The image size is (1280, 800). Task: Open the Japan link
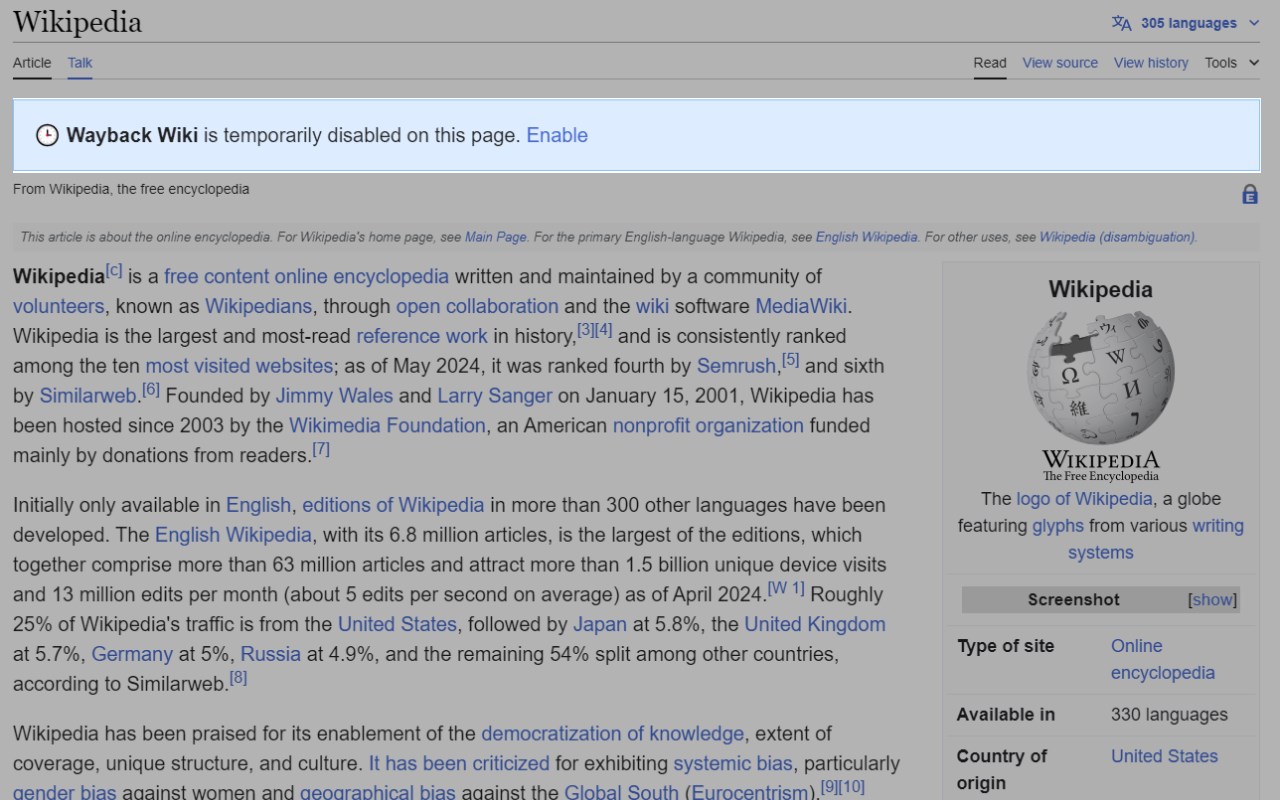(600, 625)
